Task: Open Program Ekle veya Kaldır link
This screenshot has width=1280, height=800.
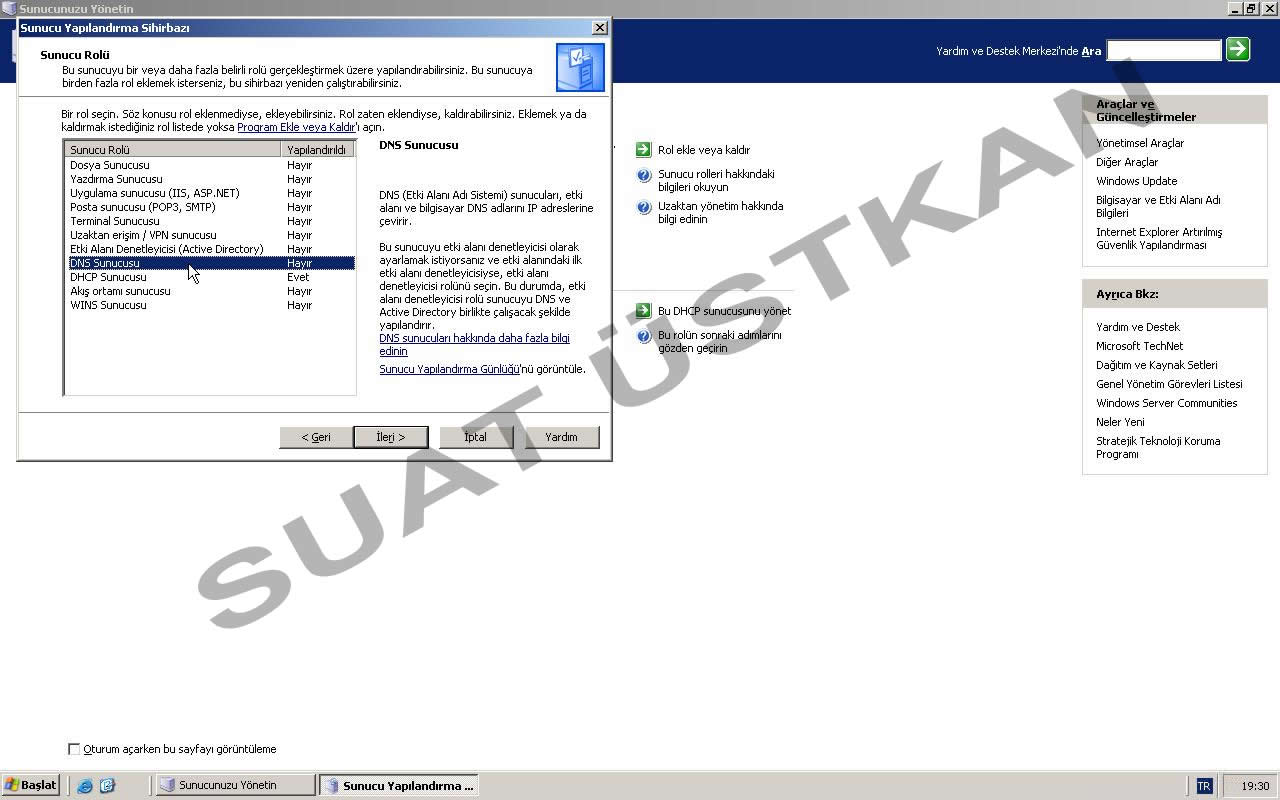Action: coord(296,127)
